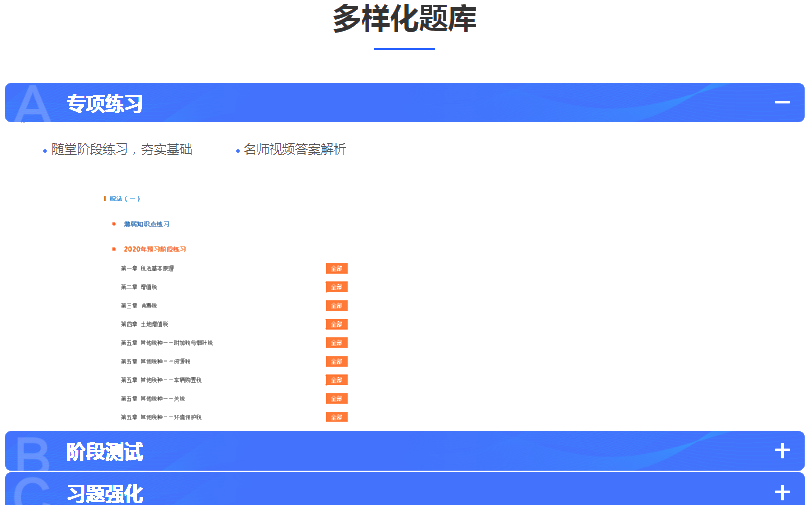Click 全部 button for 第四章 土地增值税
The image size is (807, 505).
coord(336,324)
